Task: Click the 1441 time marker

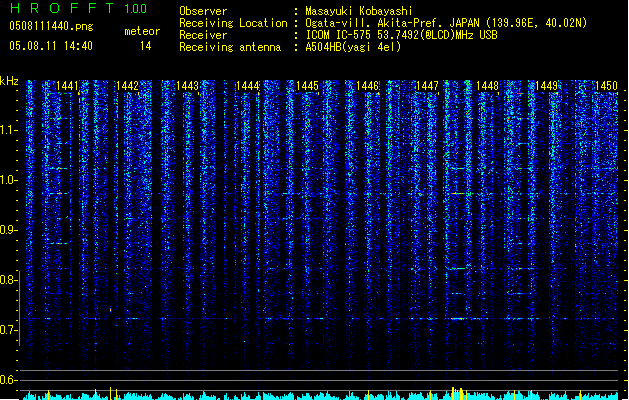Action: 67,86
